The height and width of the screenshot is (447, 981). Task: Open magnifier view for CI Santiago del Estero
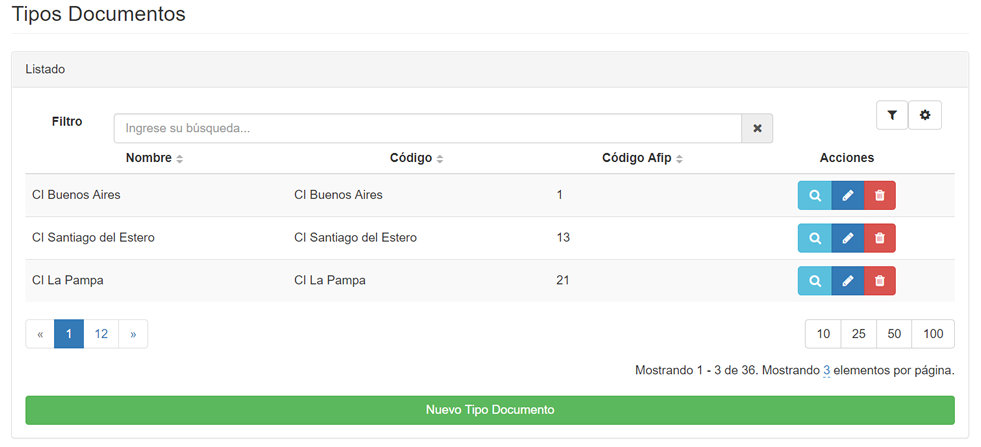pyautogui.click(x=815, y=238)
